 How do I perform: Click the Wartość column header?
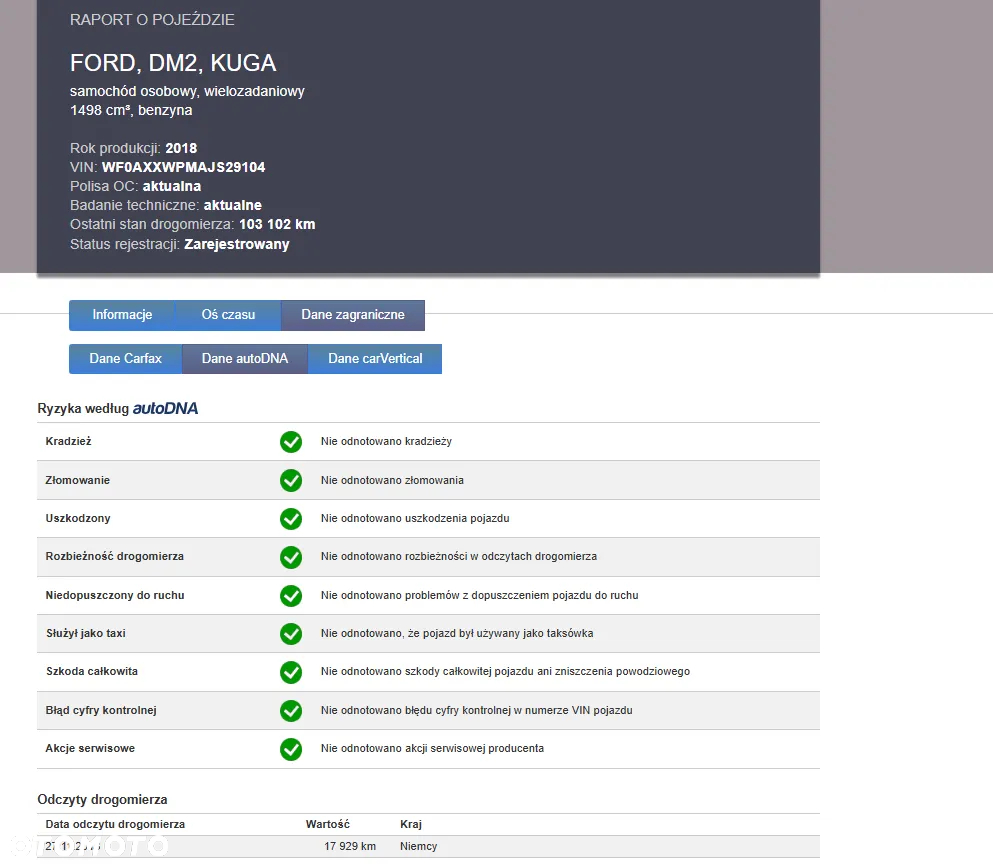coord(327,824)
